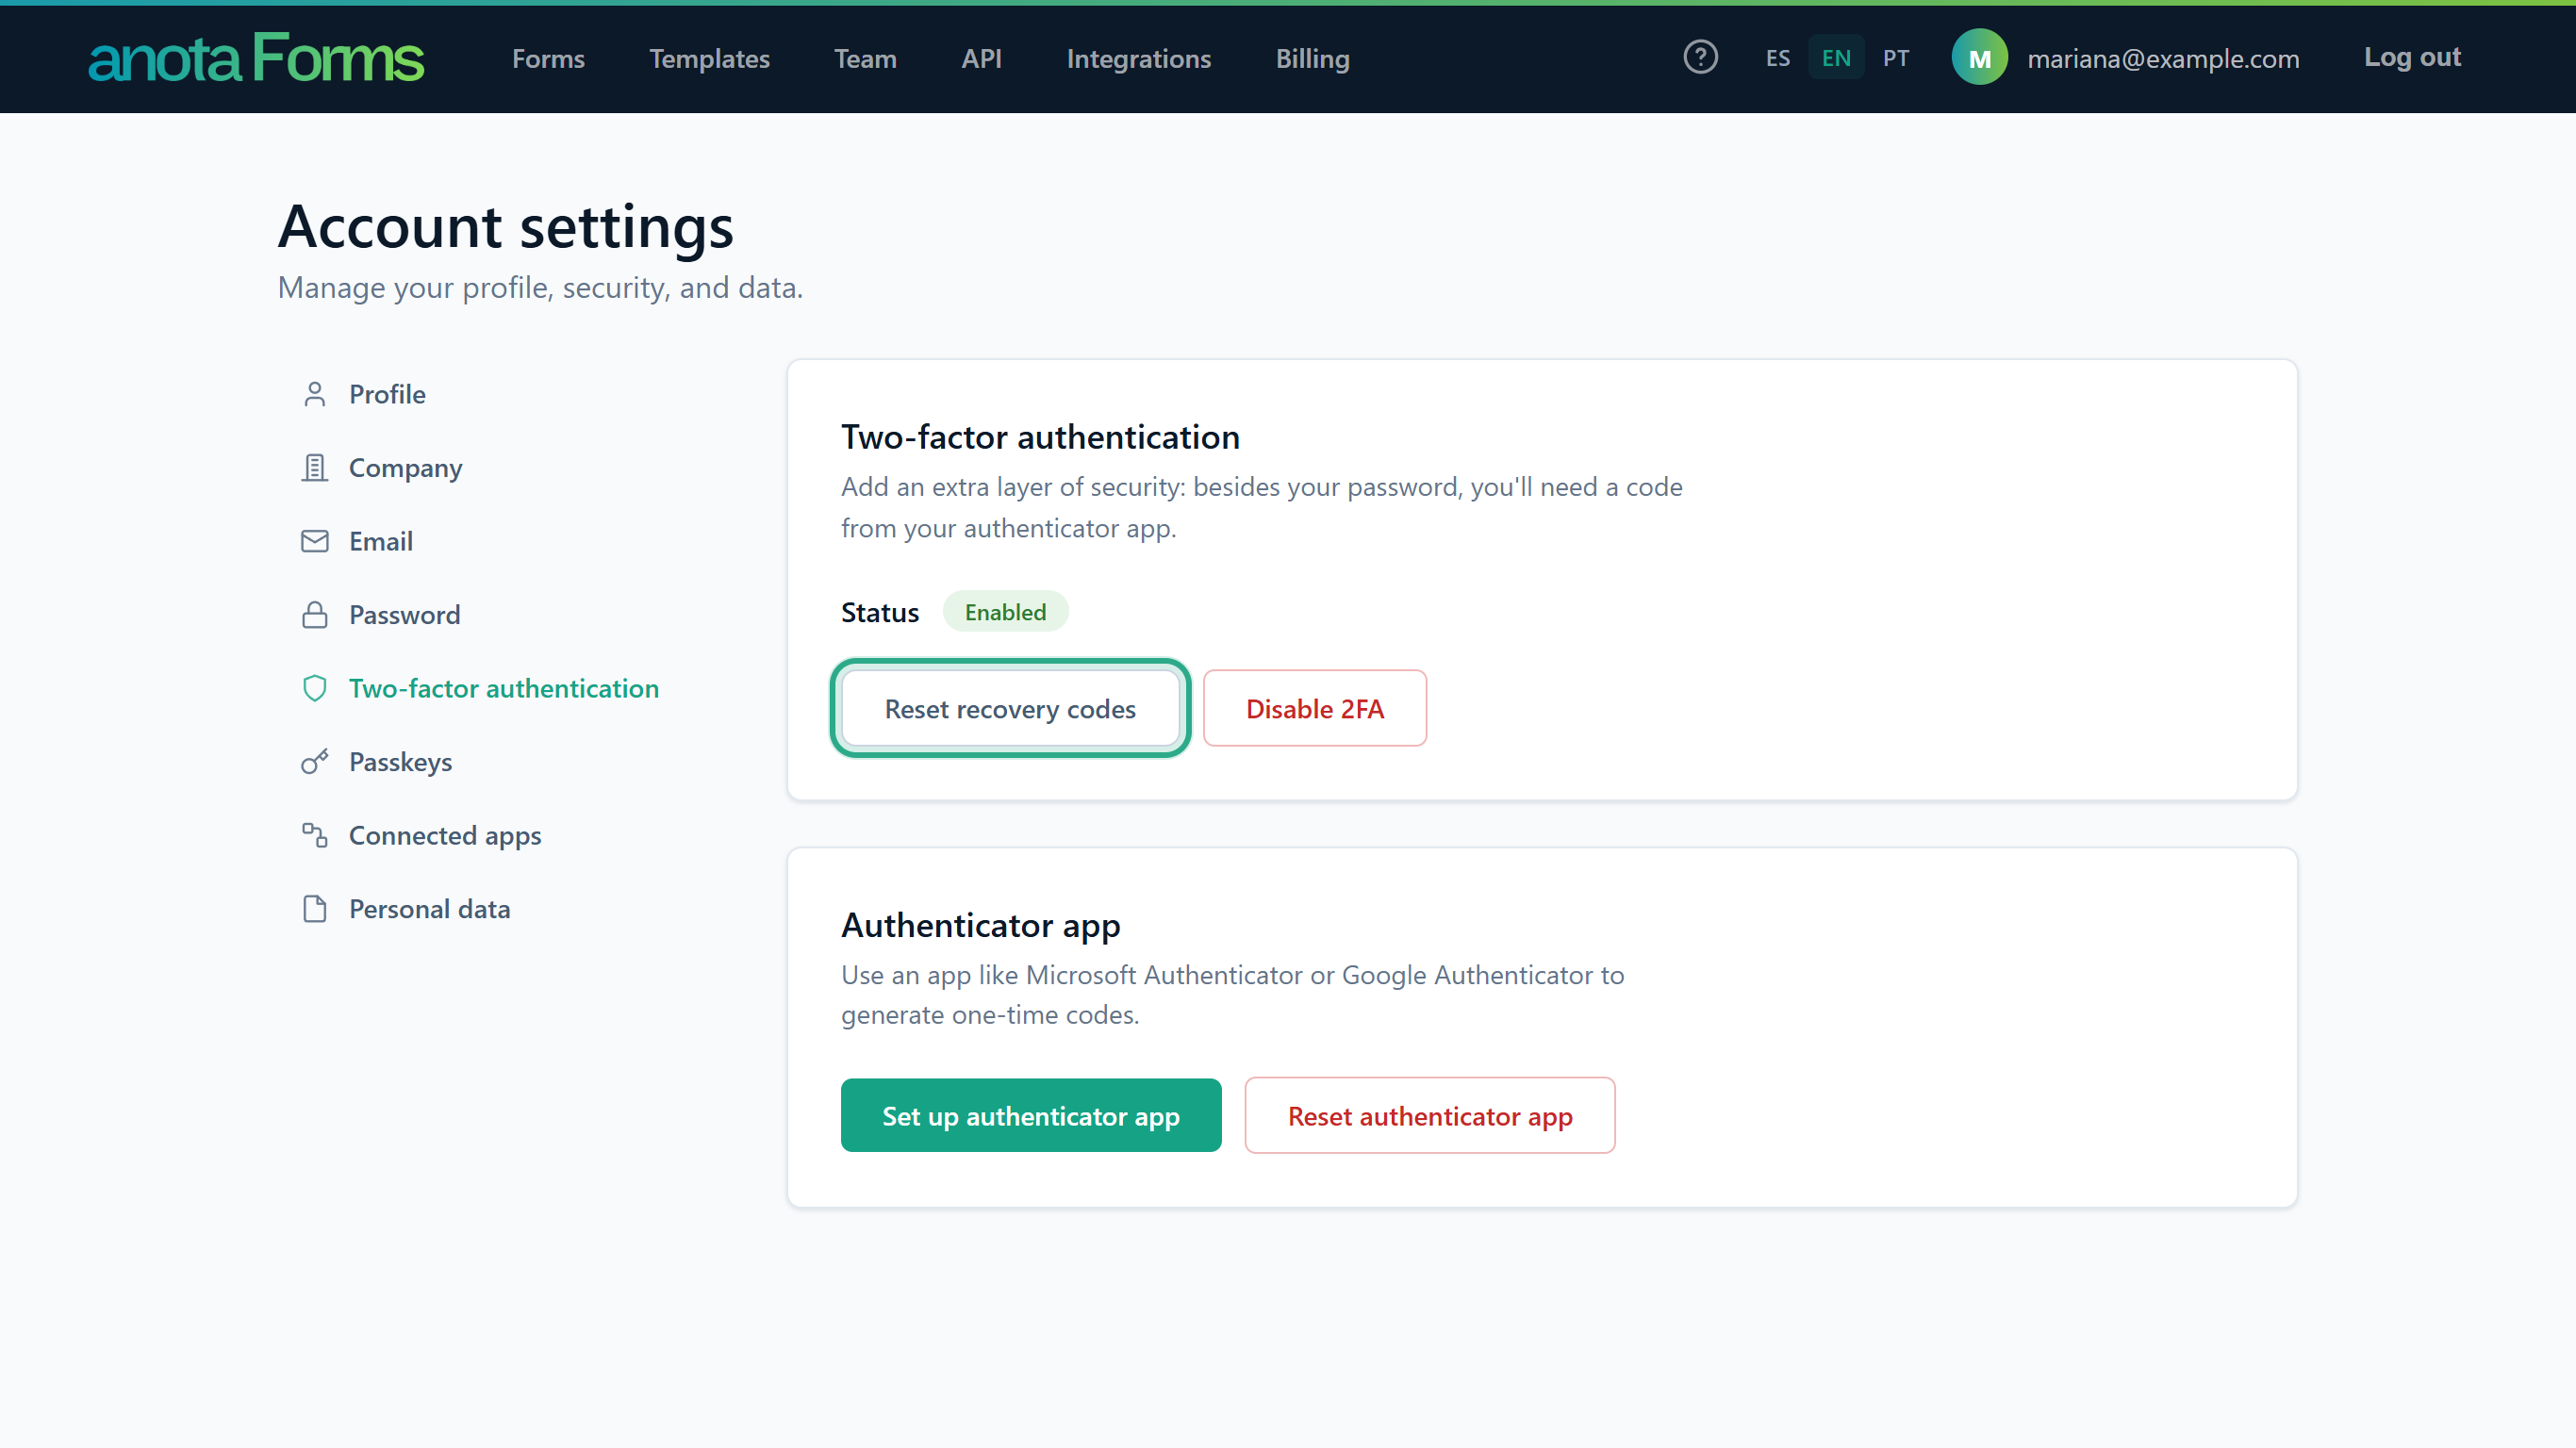
Task: Click the Two-factor shield icon
Action: coord(314,688)
